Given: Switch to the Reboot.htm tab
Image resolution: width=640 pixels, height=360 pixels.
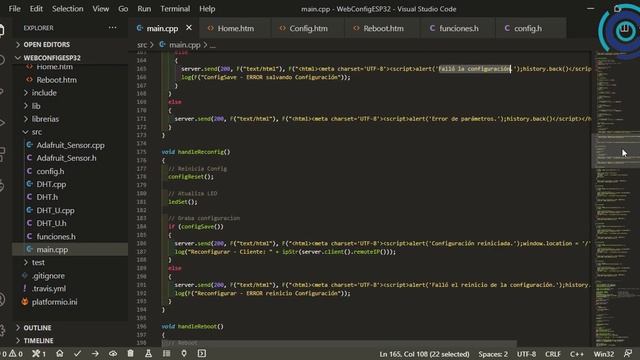Looking at the screenshot, I should tap(383, 28).
